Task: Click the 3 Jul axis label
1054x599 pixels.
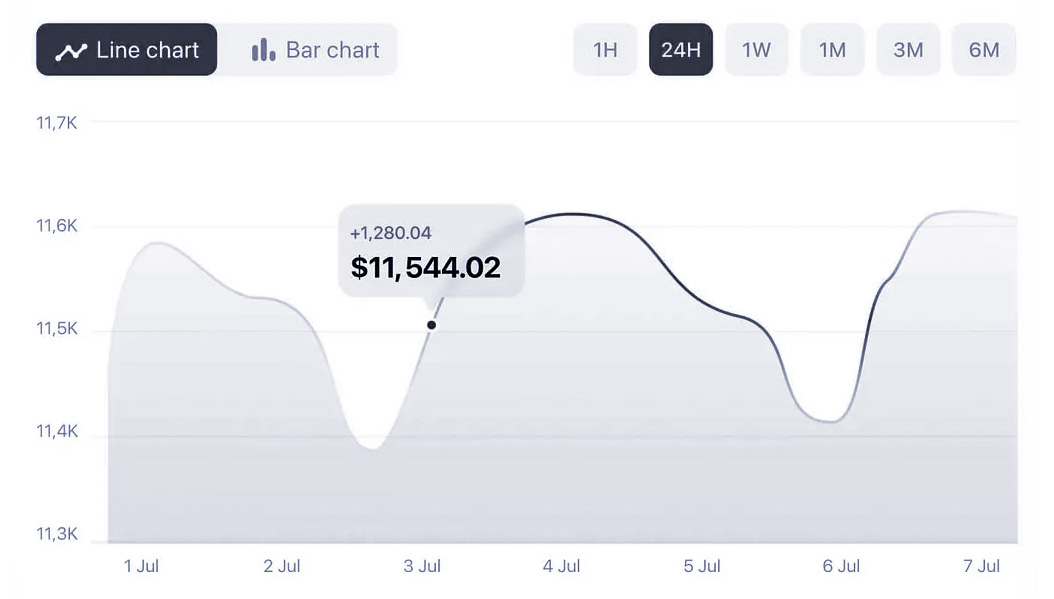Action: click(x=422, y=566)
